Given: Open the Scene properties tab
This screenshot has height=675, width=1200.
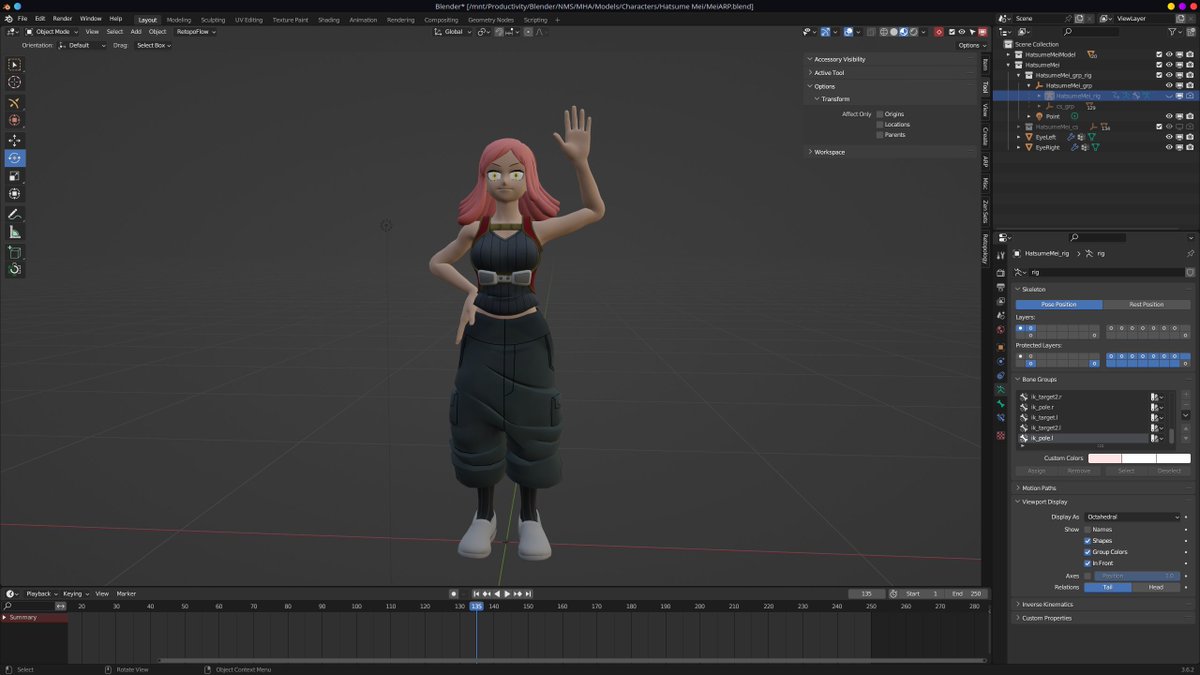Looking at the screenshot, I should click(1000, 315).
